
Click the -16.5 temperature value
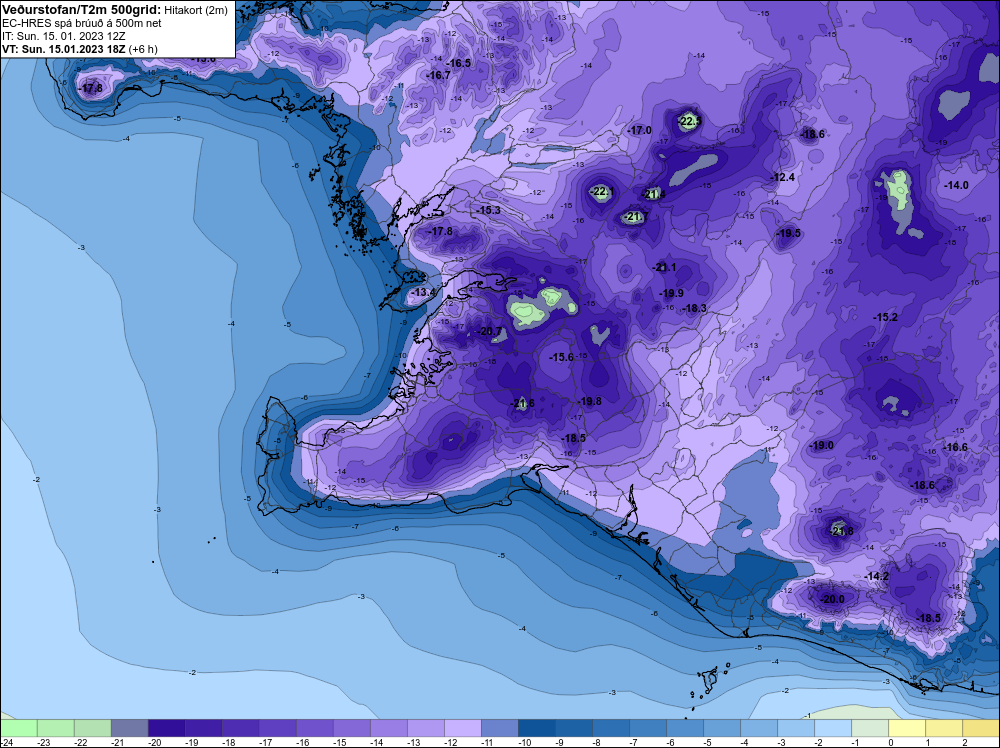(459, 63)
